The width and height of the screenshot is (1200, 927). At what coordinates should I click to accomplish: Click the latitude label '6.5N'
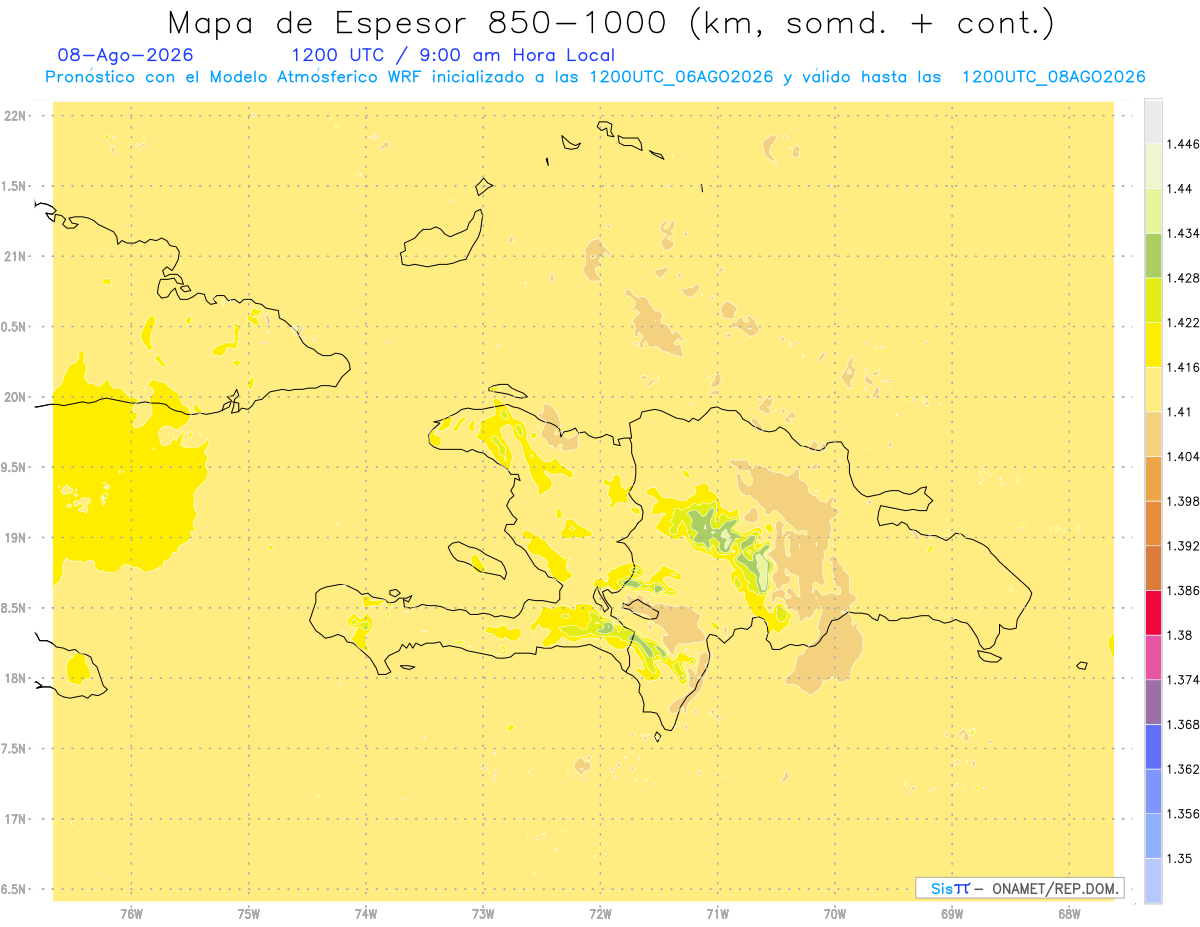15,889
